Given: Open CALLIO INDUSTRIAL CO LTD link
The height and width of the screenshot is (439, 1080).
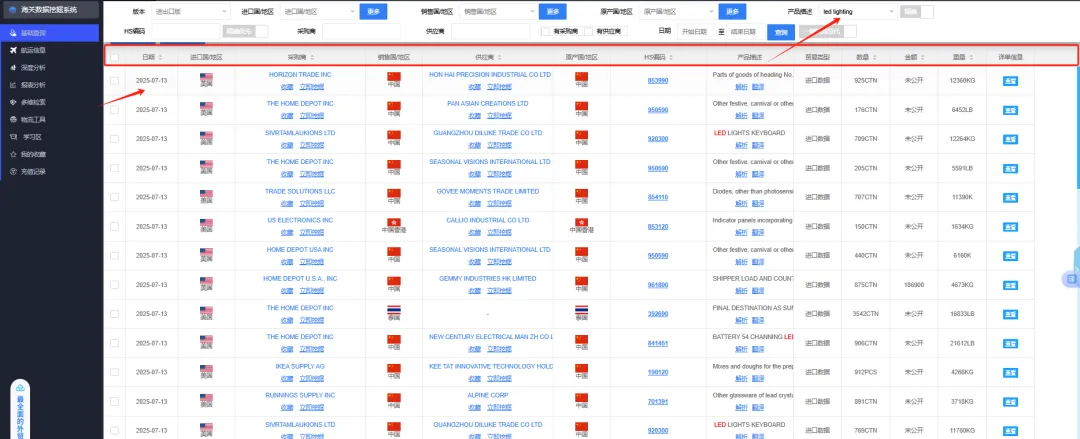Looking at the screenshot, I should (x=488, y=220).
